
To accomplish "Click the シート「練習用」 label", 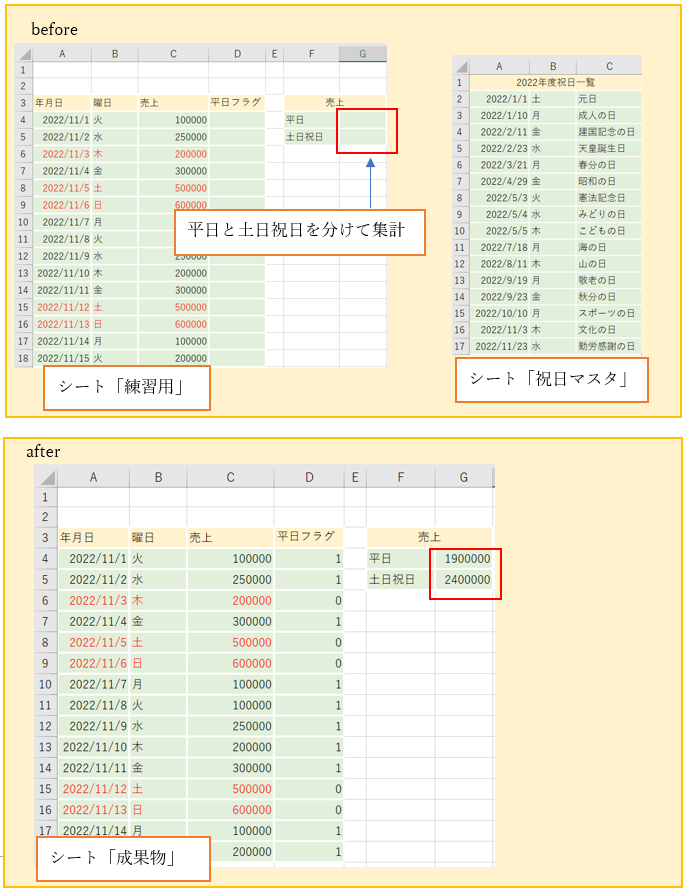I will [126, 388].
